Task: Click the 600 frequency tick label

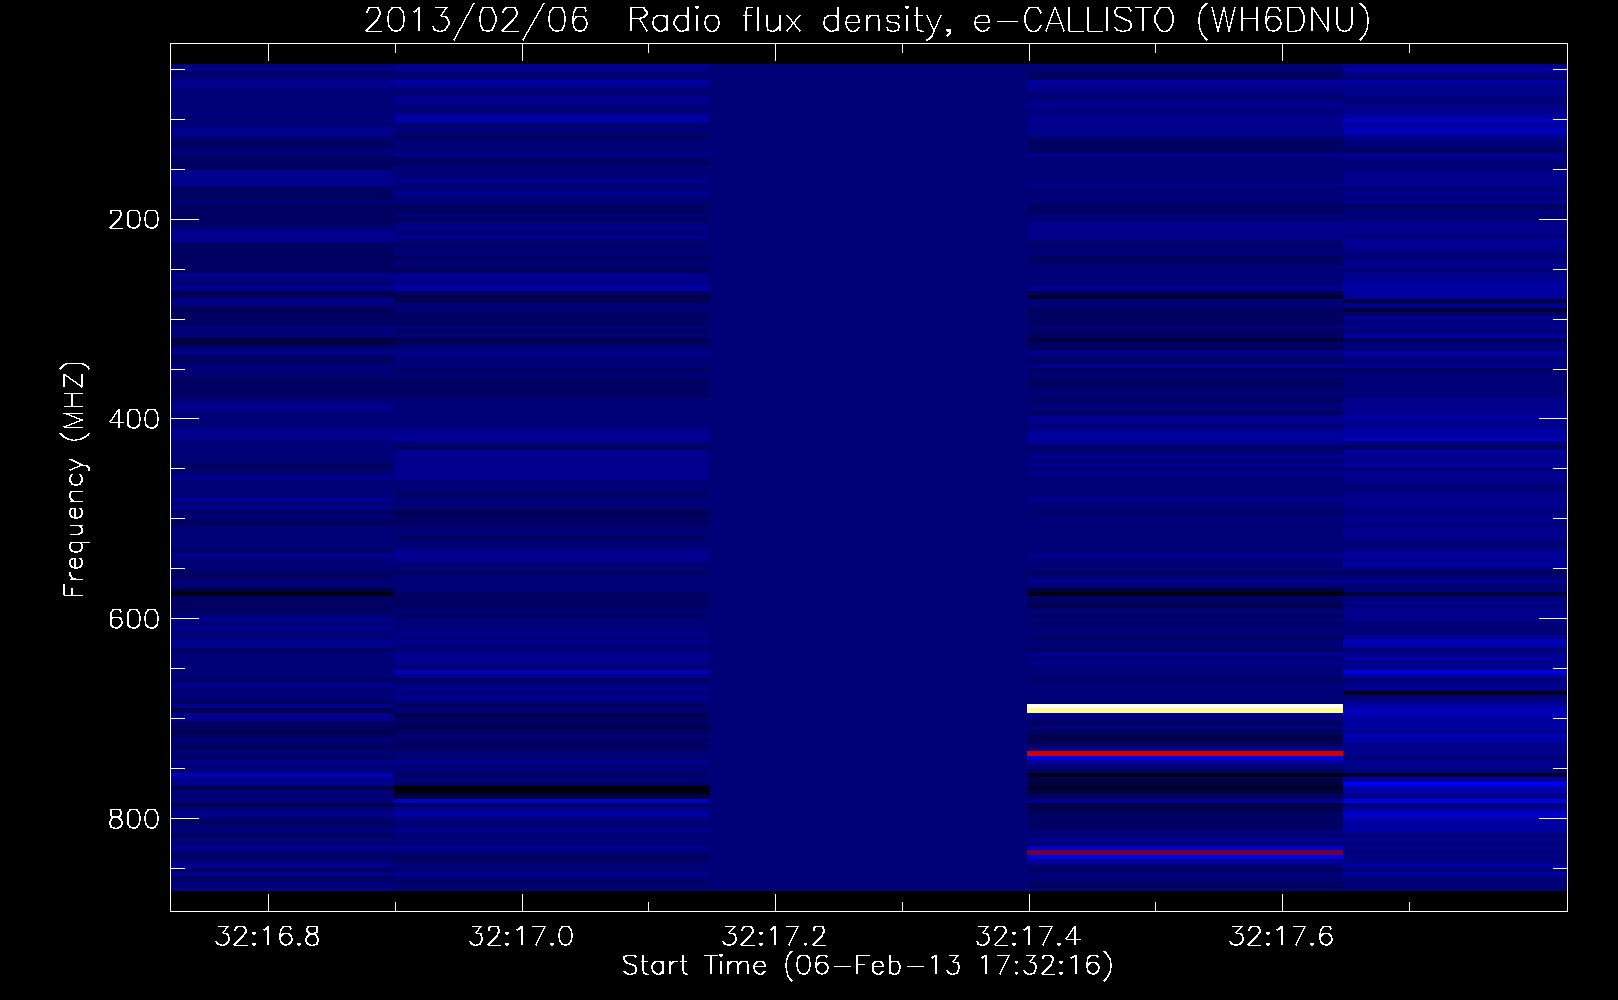Action: pos(134,620)
